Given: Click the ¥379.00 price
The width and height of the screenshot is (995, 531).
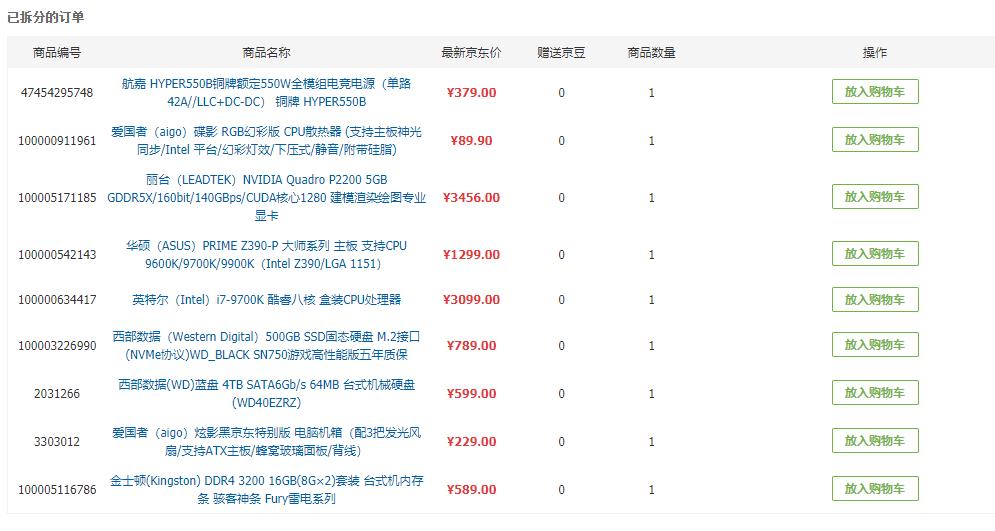Looking at the screenshot, I should pyautogui.click(x=471, y=93).
